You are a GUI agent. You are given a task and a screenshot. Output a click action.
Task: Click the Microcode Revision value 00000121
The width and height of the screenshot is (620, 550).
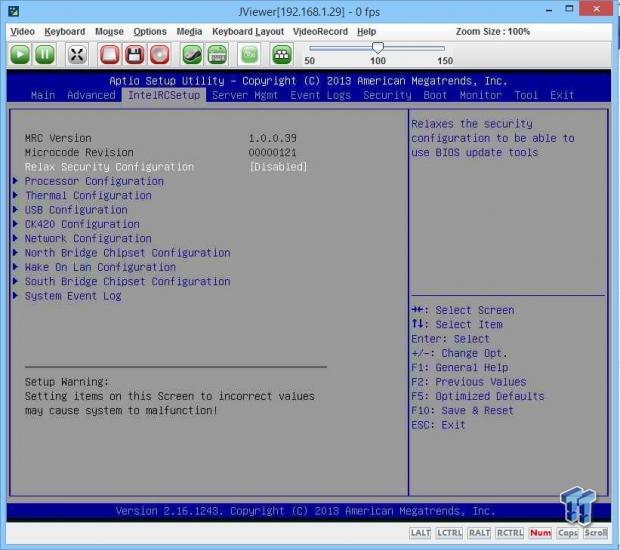[272, 152]
